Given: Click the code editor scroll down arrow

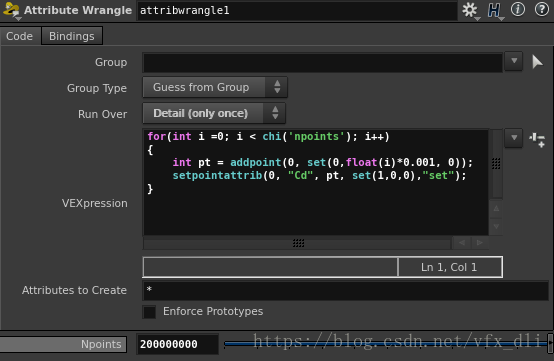Looking at the screenshot, I should click(x=496, y=226).
